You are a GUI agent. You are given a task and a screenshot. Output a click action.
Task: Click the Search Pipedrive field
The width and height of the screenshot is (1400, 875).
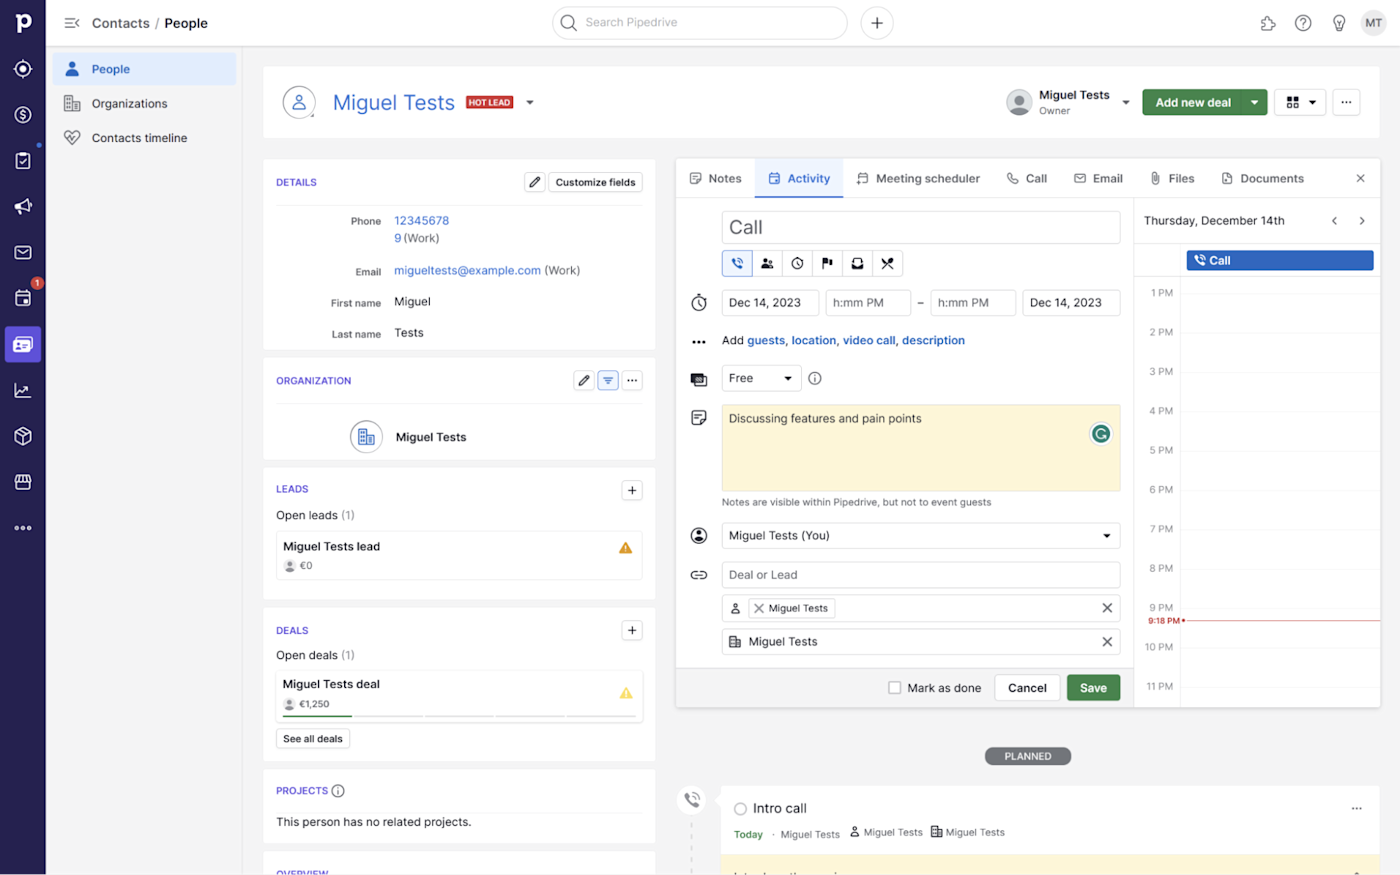coord(700,23)
